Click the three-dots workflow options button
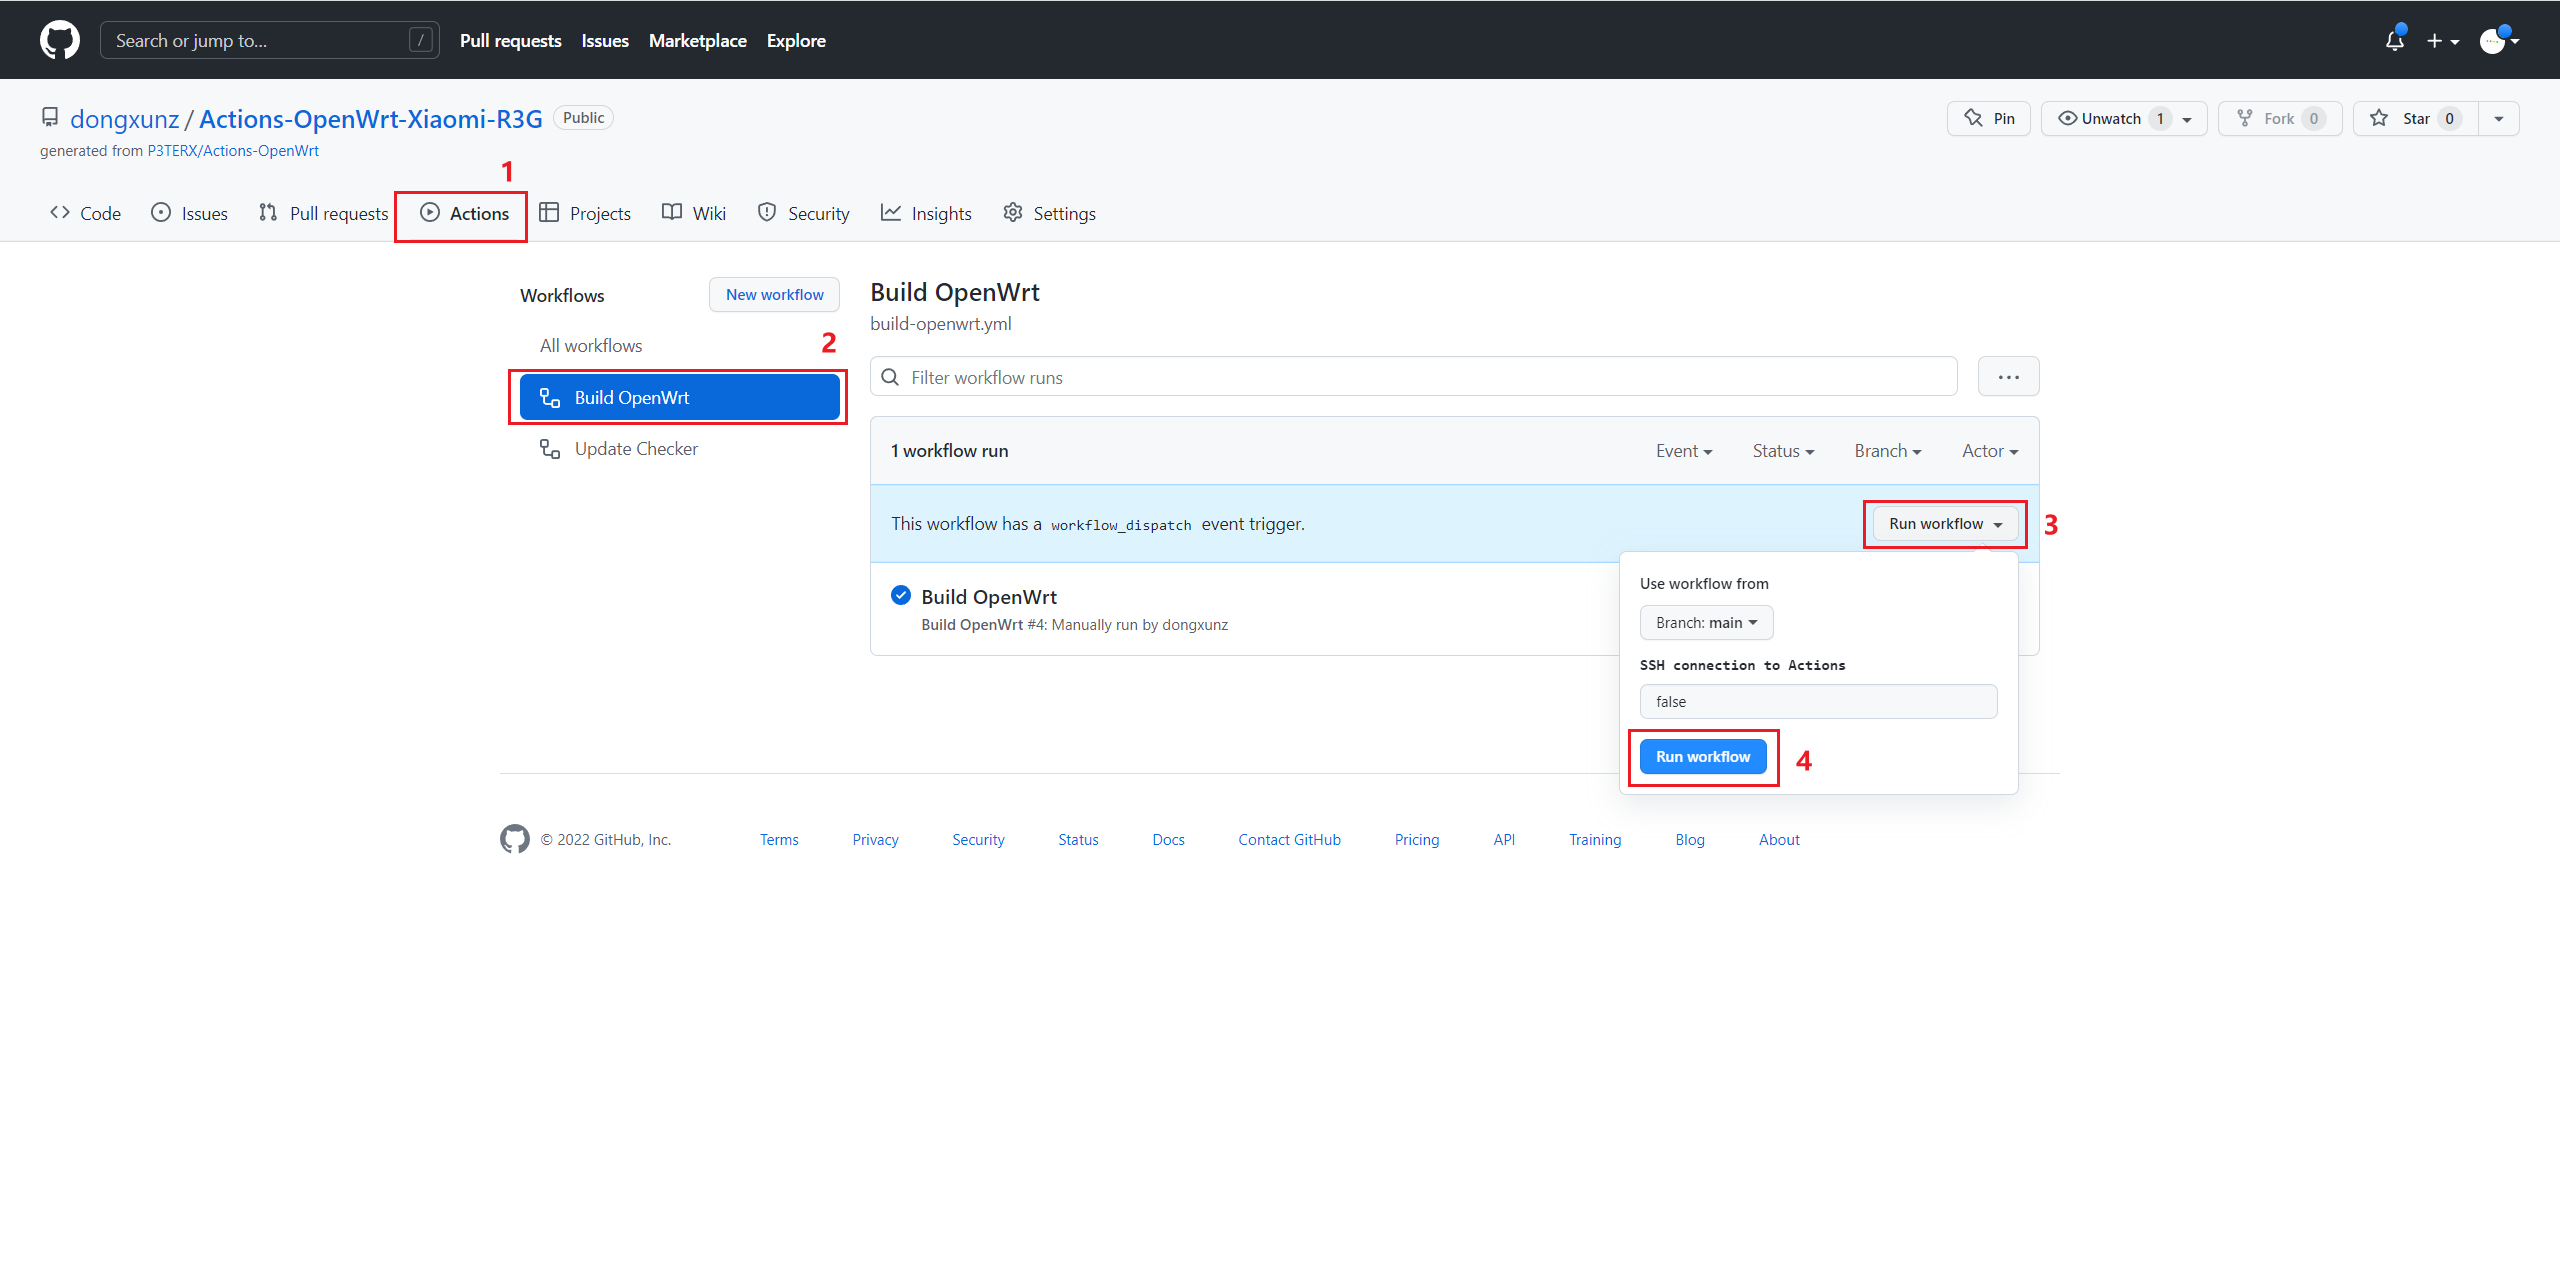 2008,377
